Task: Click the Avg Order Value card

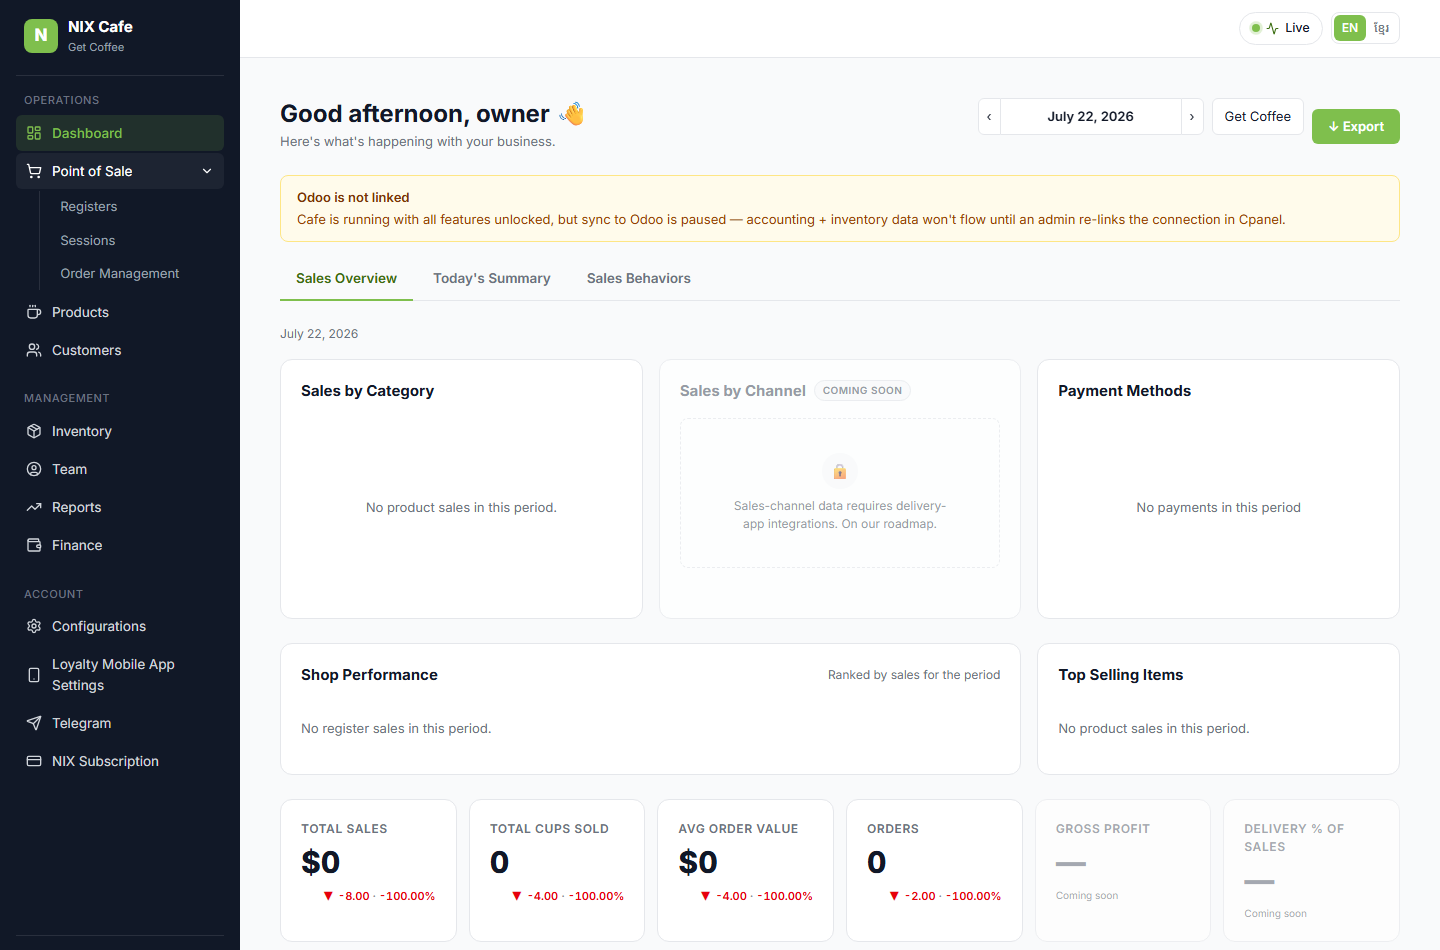Action: click(745, 870)
